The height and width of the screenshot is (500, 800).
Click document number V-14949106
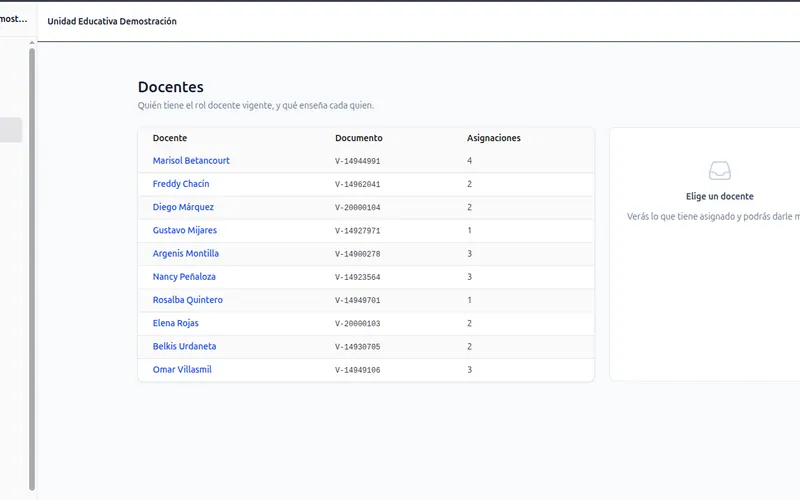click(x=357, y=370)
